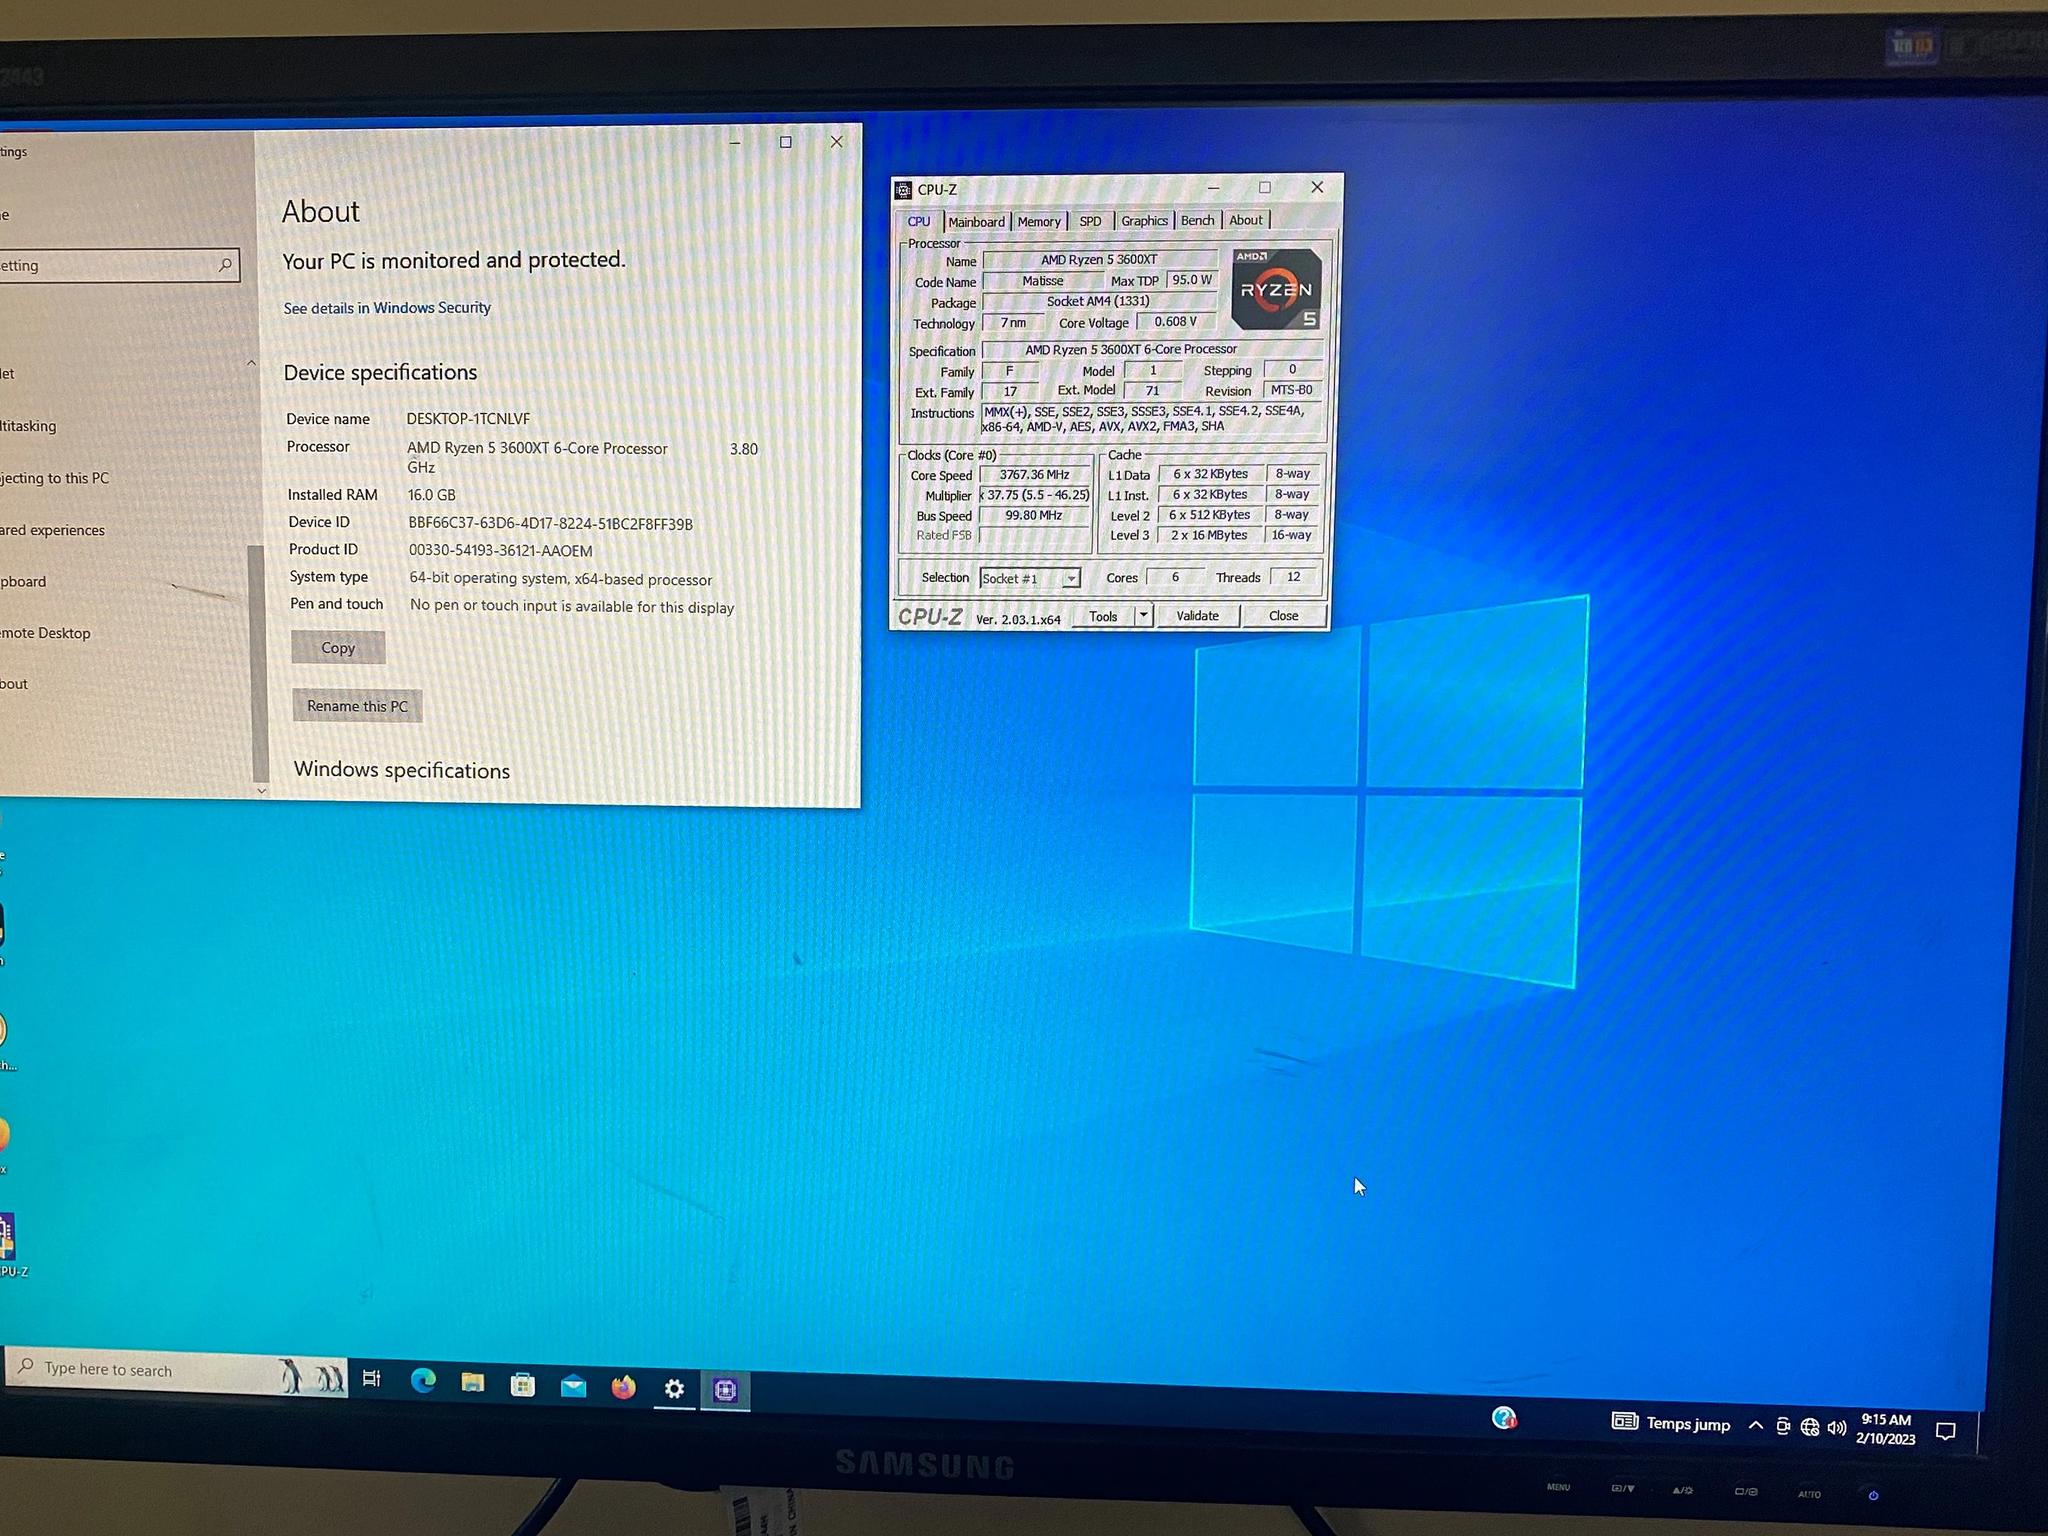Select About in Settings sidebar
The image size is (2048, 1536).
click(14, 684)
